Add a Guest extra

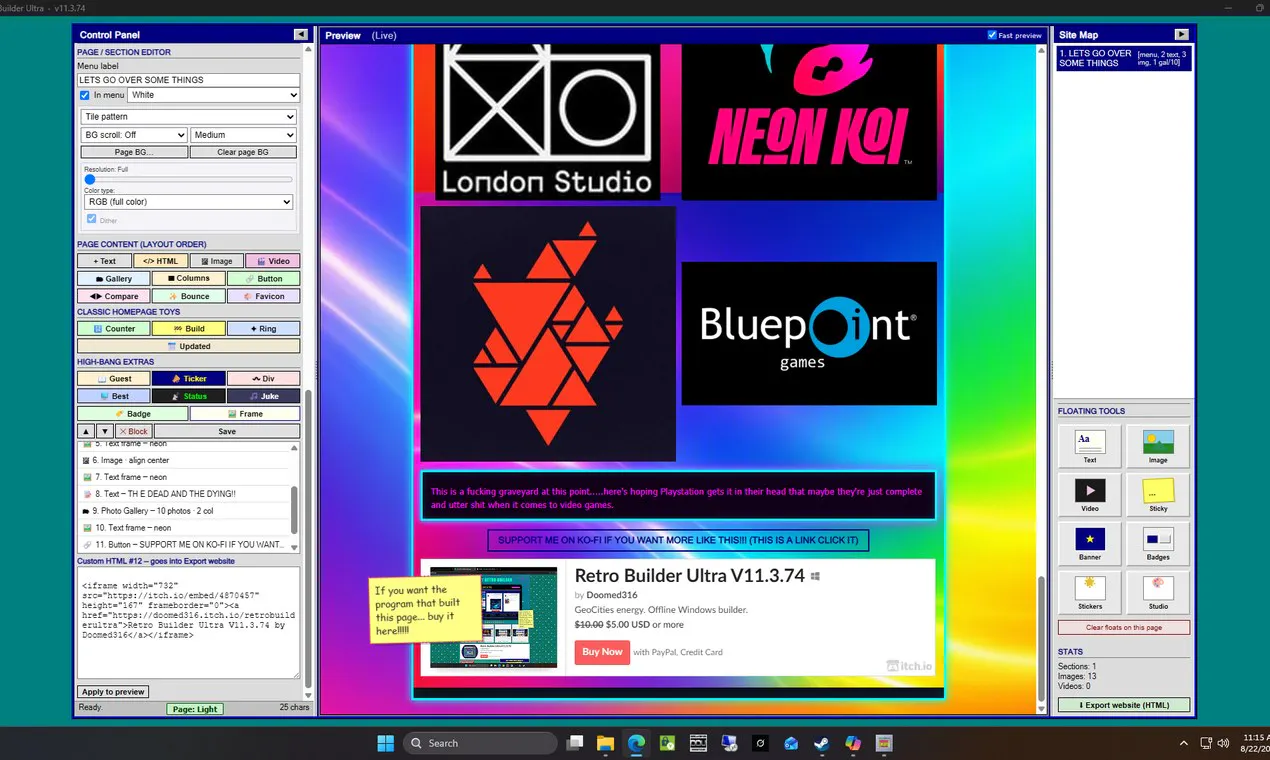coord(113,379)
